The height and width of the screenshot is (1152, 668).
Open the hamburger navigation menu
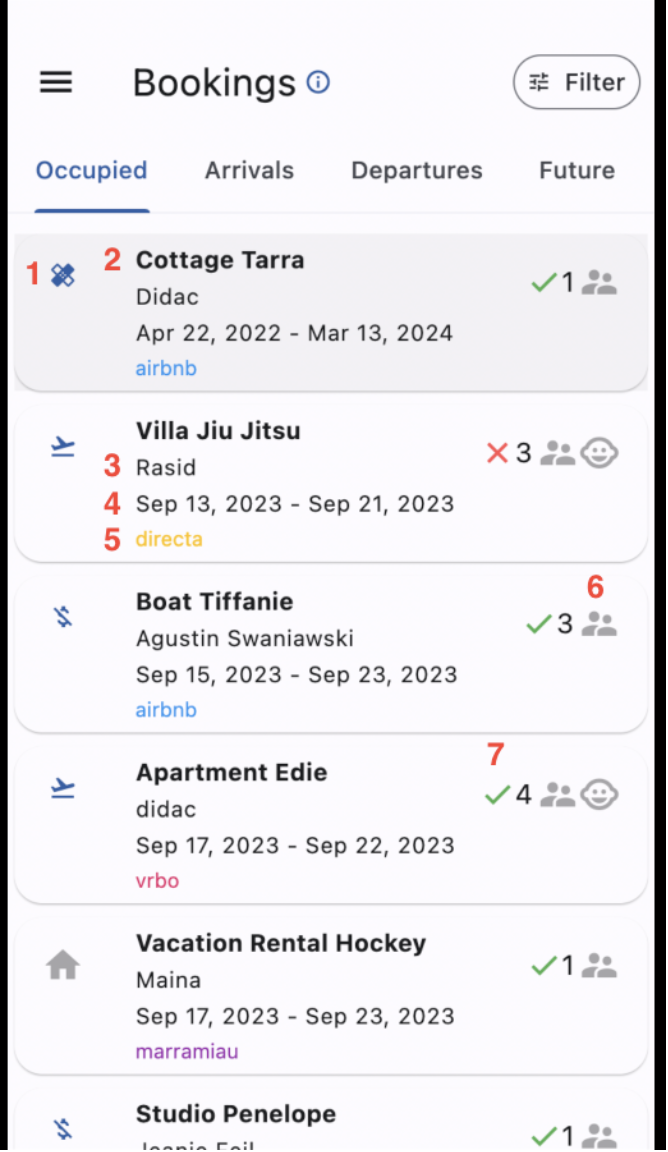[56, 82]
